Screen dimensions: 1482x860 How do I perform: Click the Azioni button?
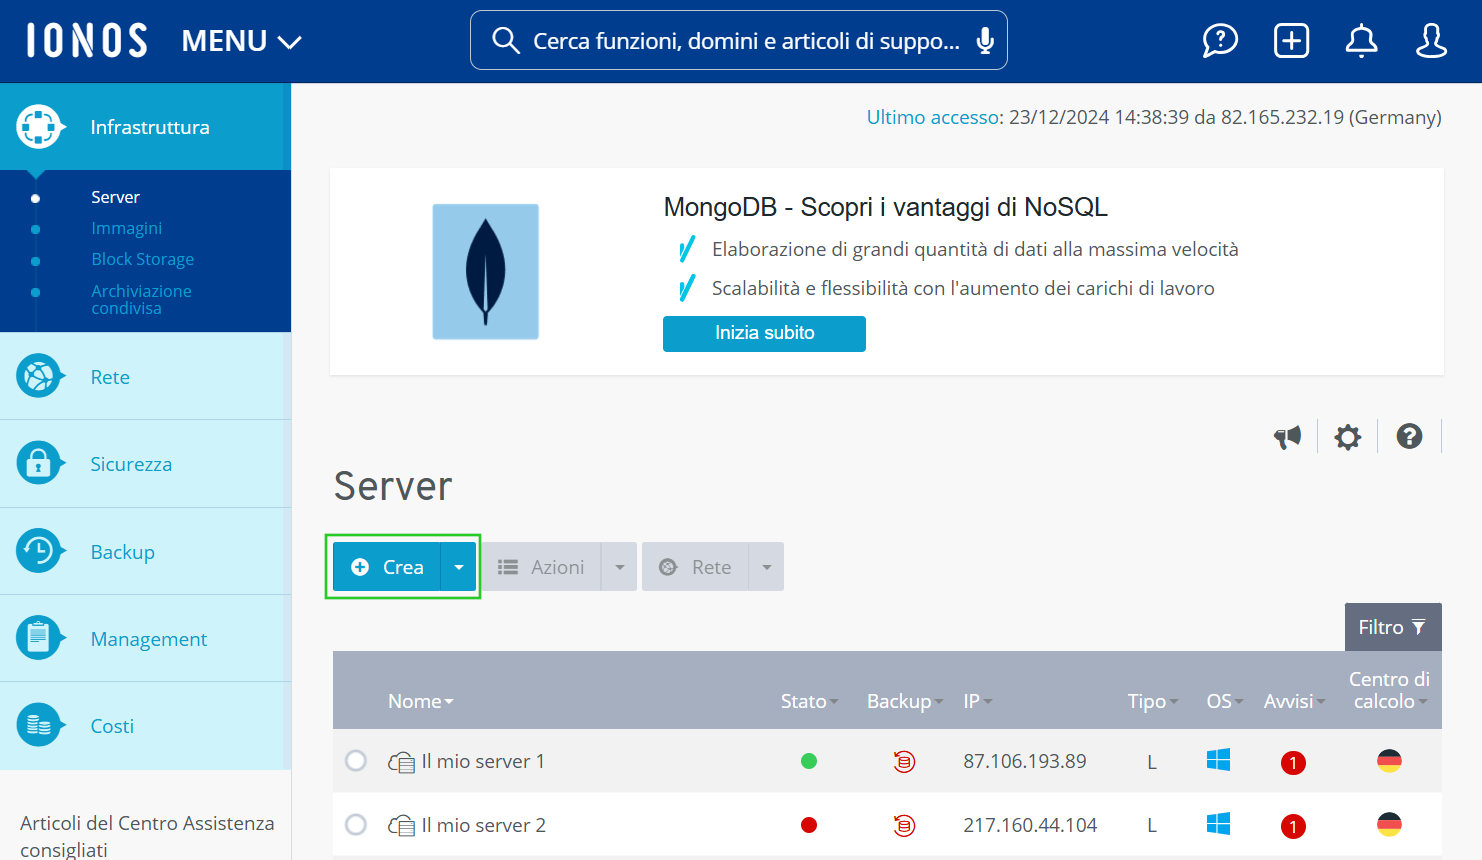pos(541,567)
